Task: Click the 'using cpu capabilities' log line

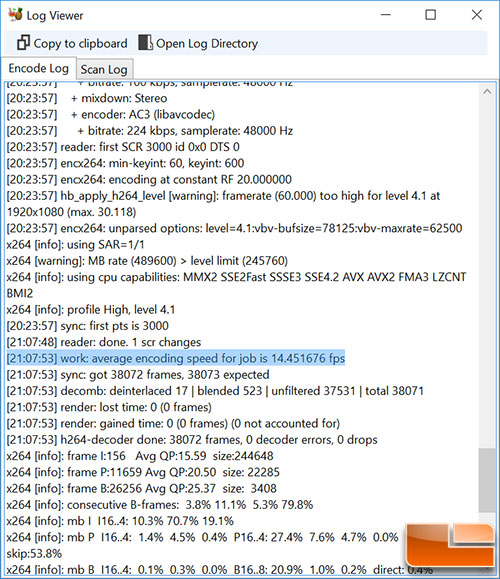Action: [x=236, y=277]
